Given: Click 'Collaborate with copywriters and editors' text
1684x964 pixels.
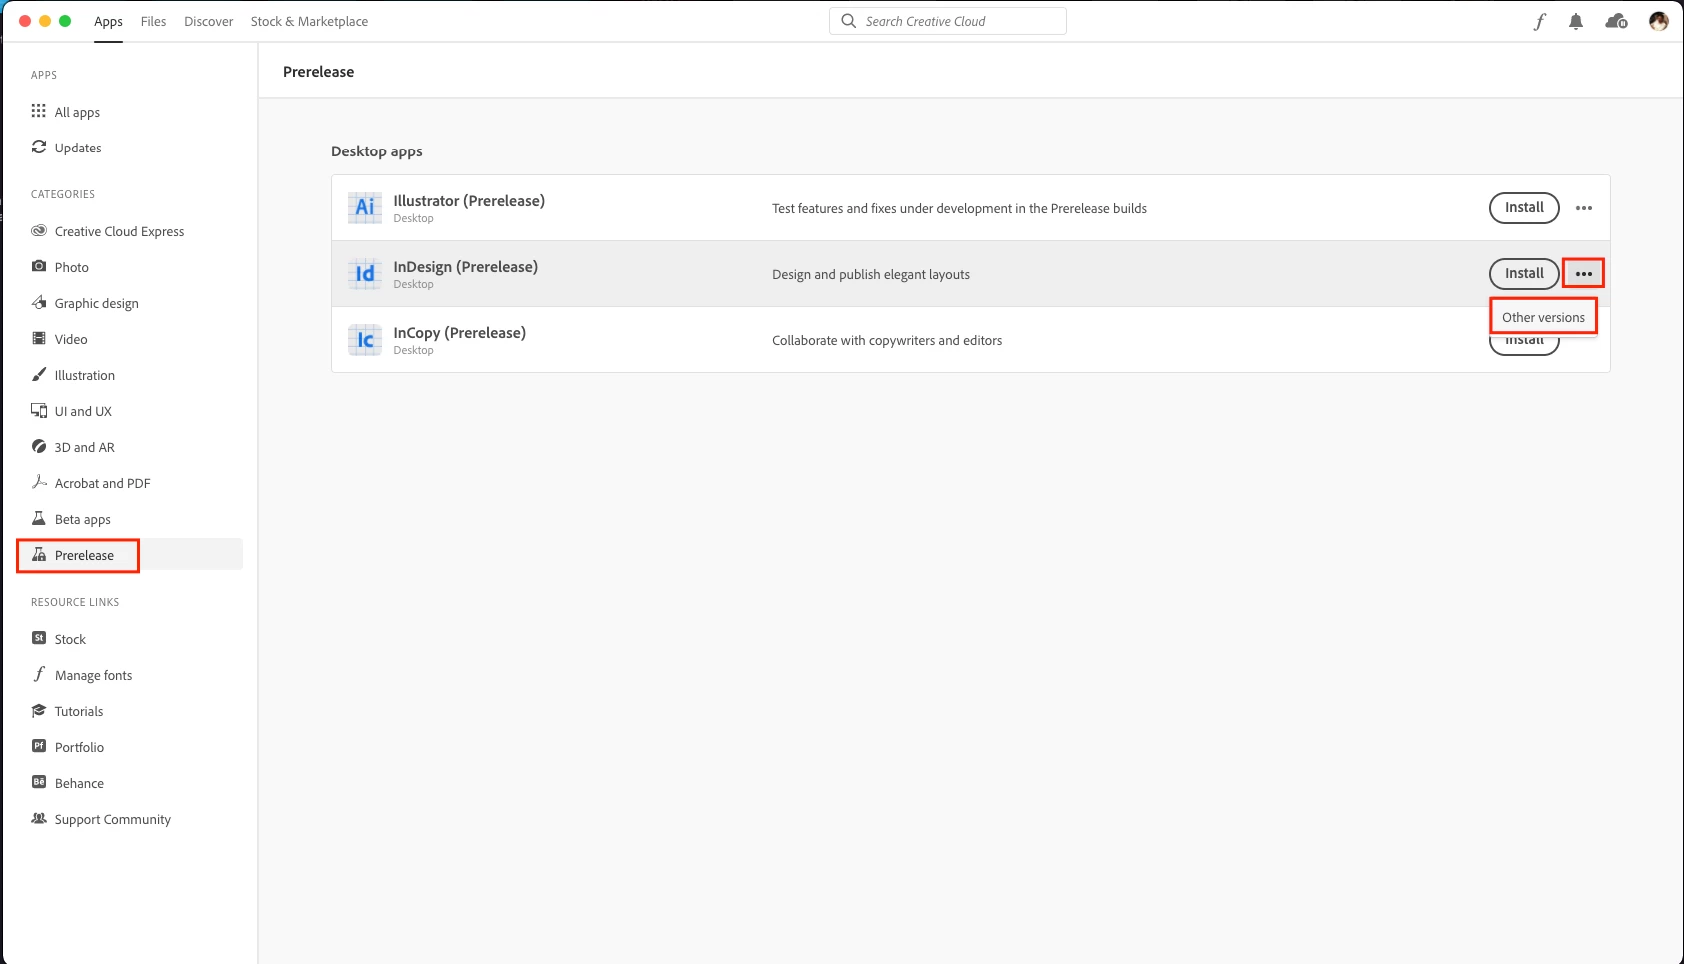Looking at the screenshot, I should tap(887, 340).
